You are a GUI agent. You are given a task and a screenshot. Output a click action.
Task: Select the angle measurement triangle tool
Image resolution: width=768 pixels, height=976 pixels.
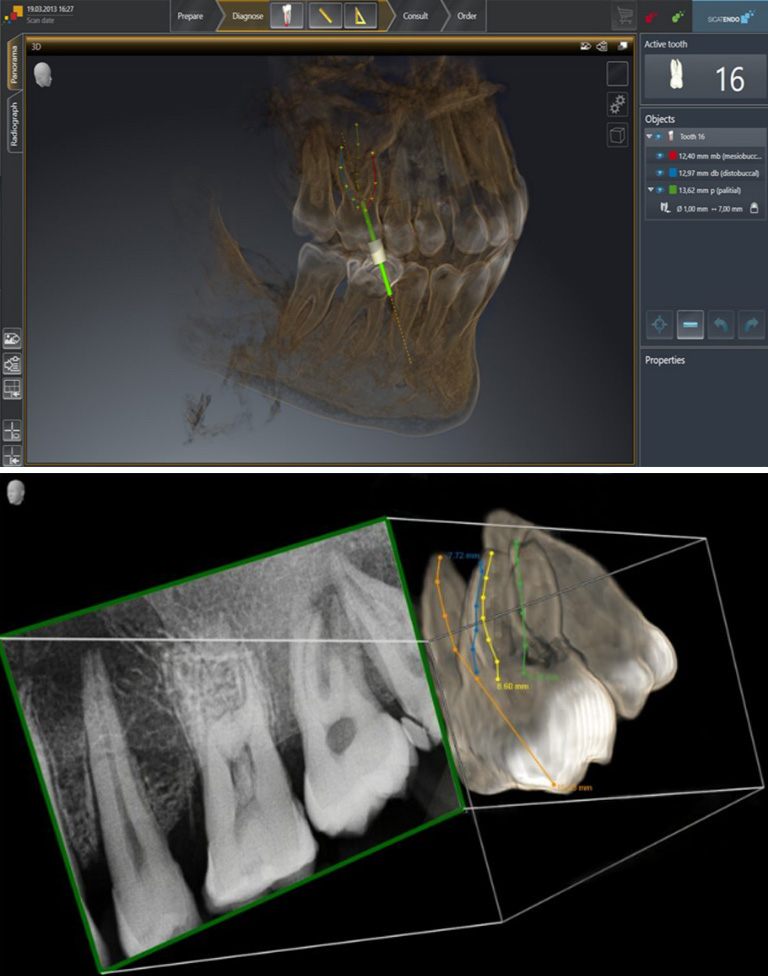(x=360, y=17)
